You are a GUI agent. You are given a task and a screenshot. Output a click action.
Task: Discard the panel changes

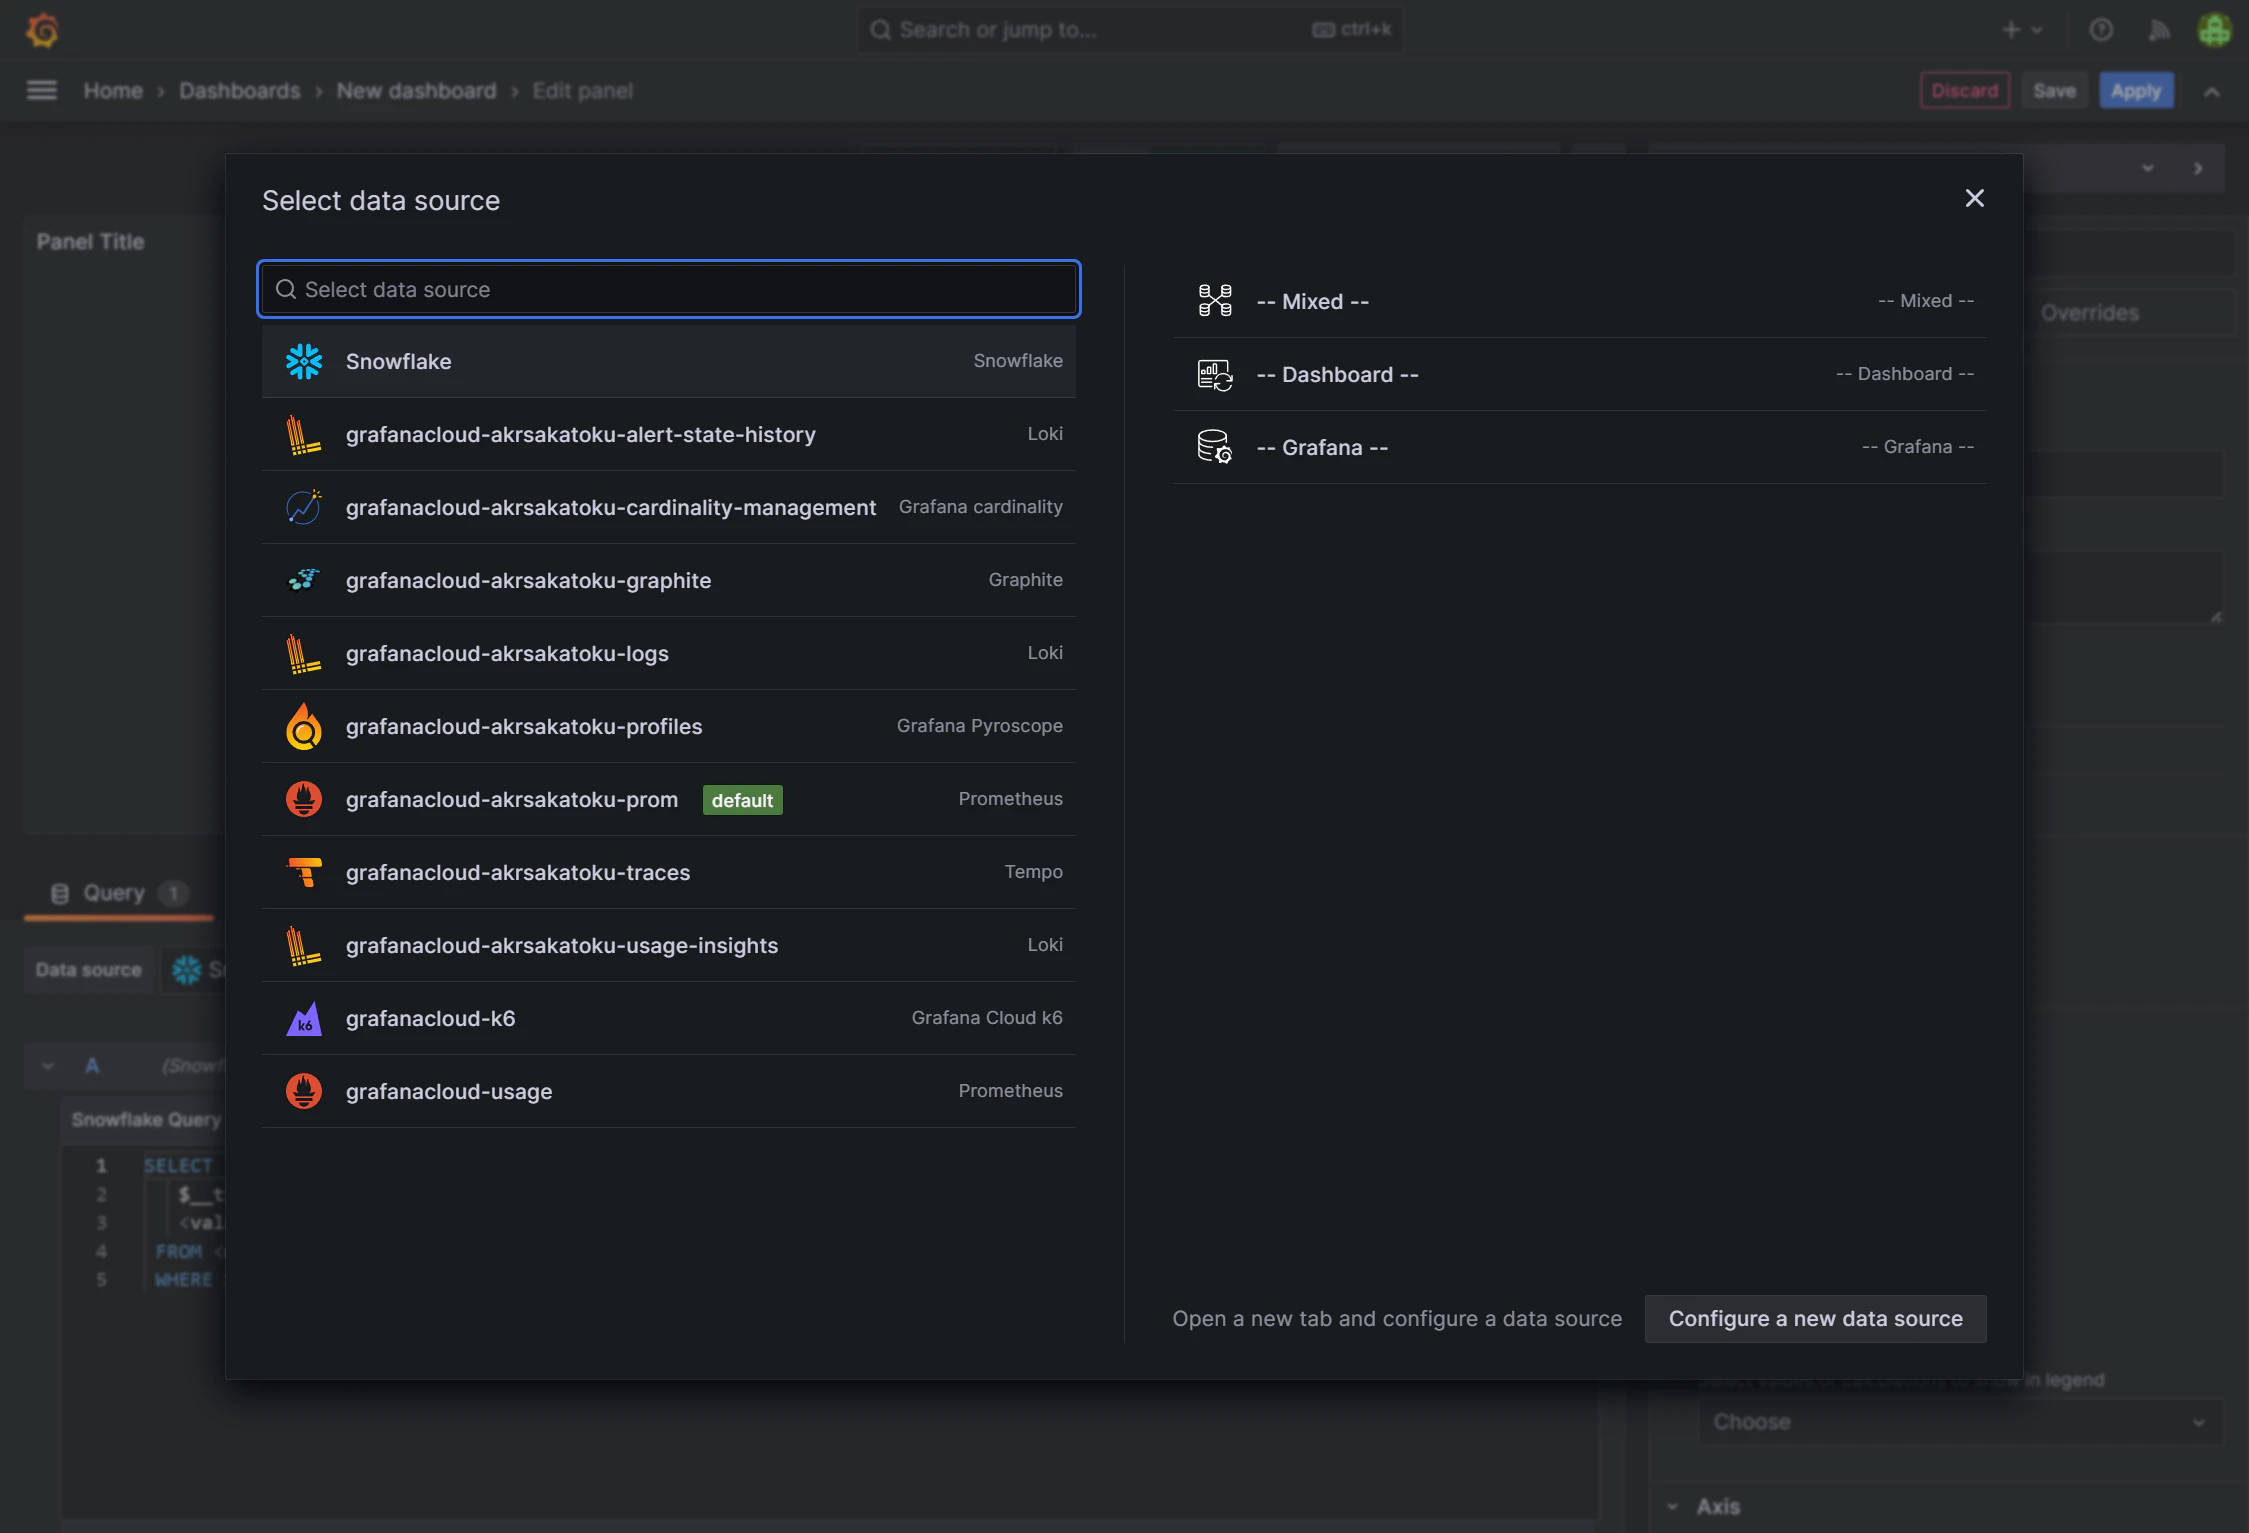[x=1964, y=91]
